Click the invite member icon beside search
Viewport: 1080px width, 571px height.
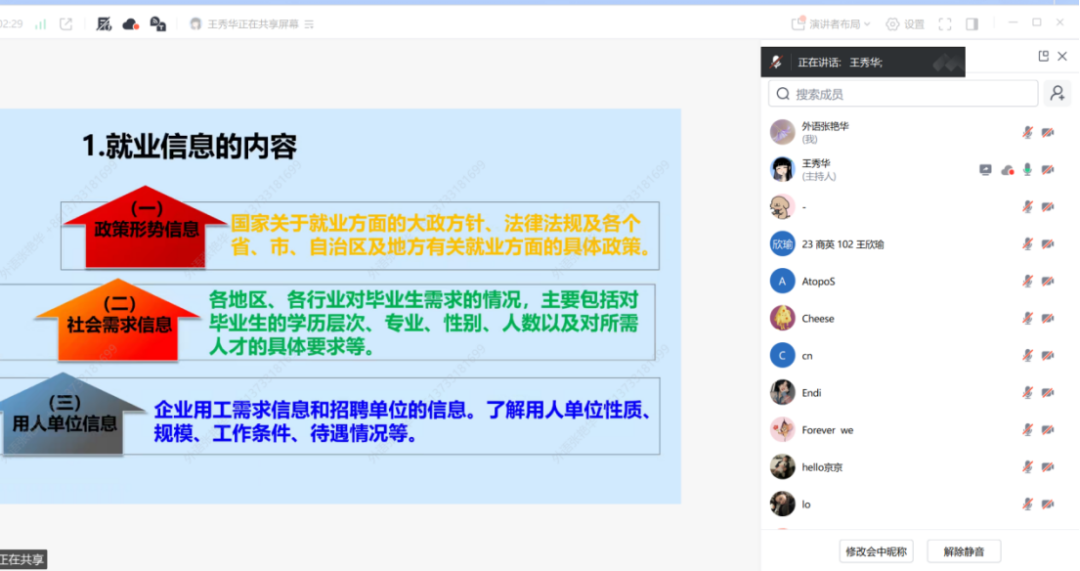click(x=1055, y=94)
